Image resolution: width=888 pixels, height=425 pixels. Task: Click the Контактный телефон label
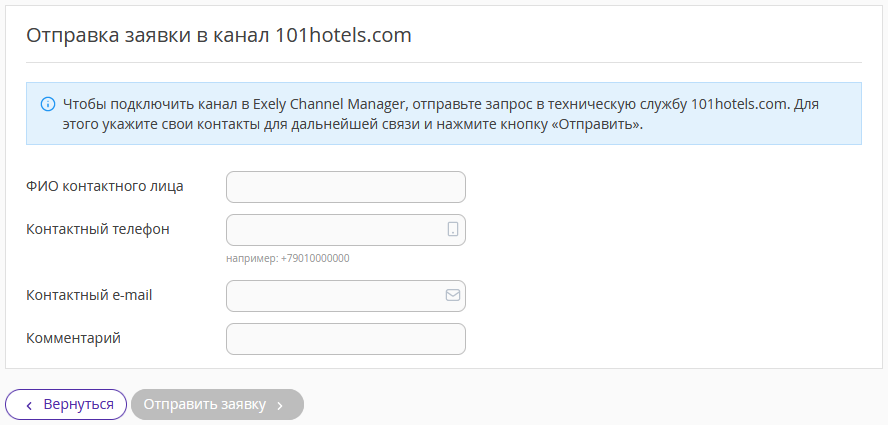coord(98,229)
